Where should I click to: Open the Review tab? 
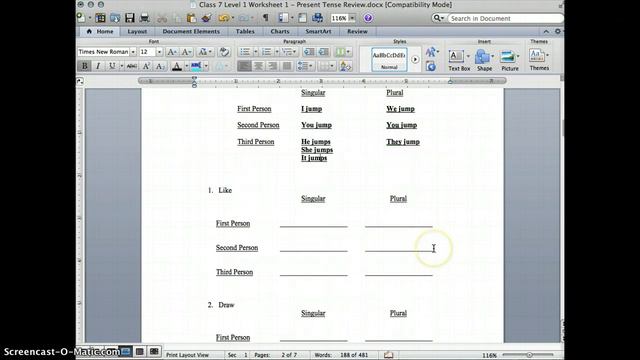358,31
